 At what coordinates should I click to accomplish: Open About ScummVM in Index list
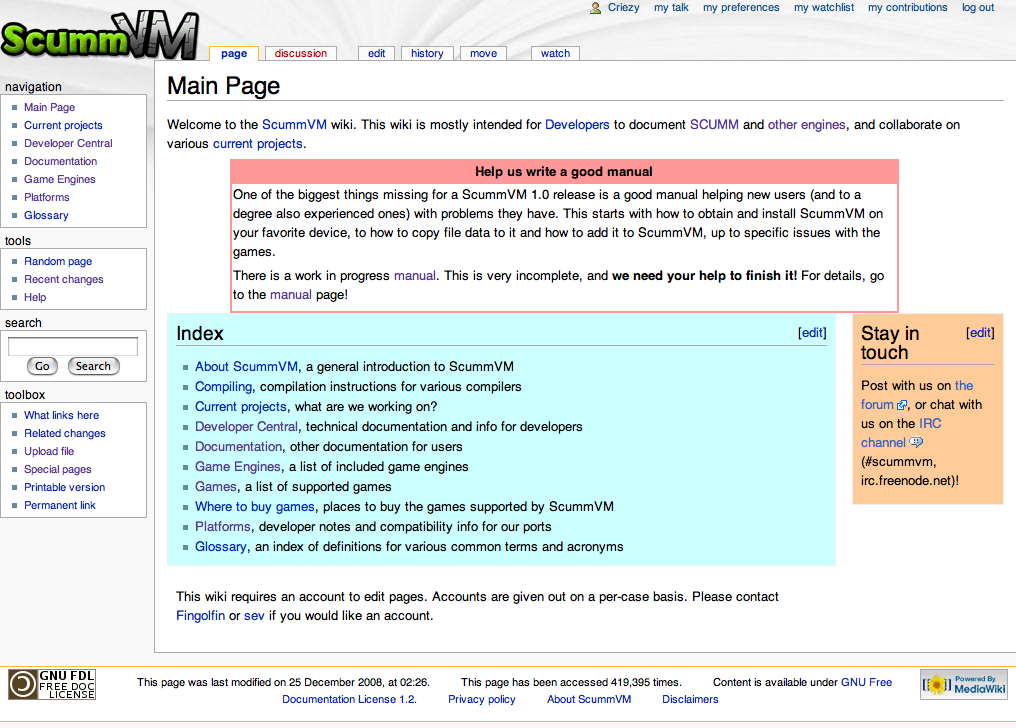coord(246,367)
